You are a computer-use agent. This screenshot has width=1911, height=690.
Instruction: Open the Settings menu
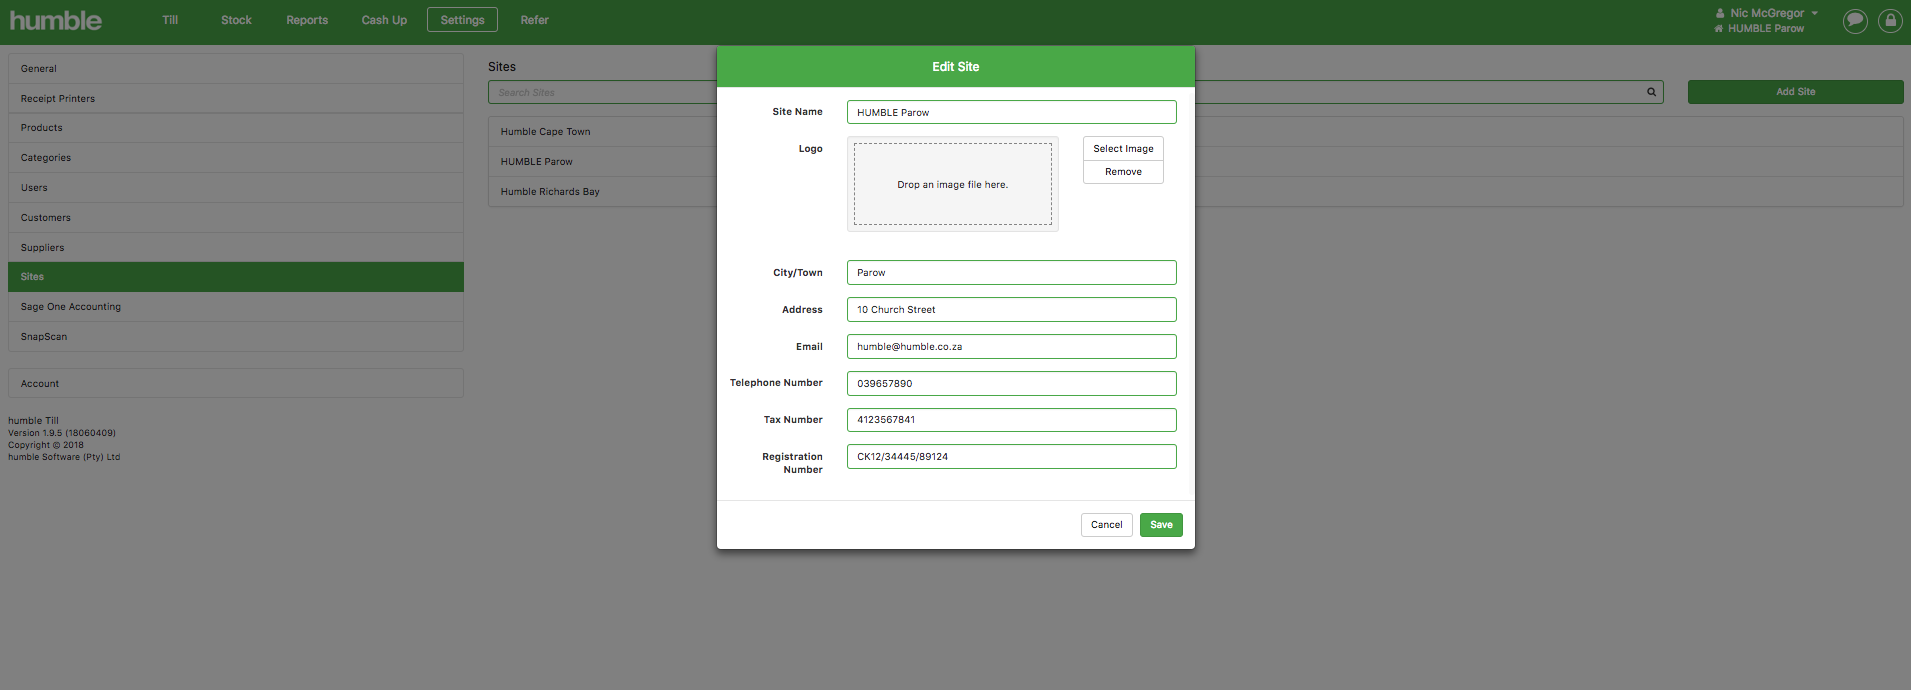462,20
